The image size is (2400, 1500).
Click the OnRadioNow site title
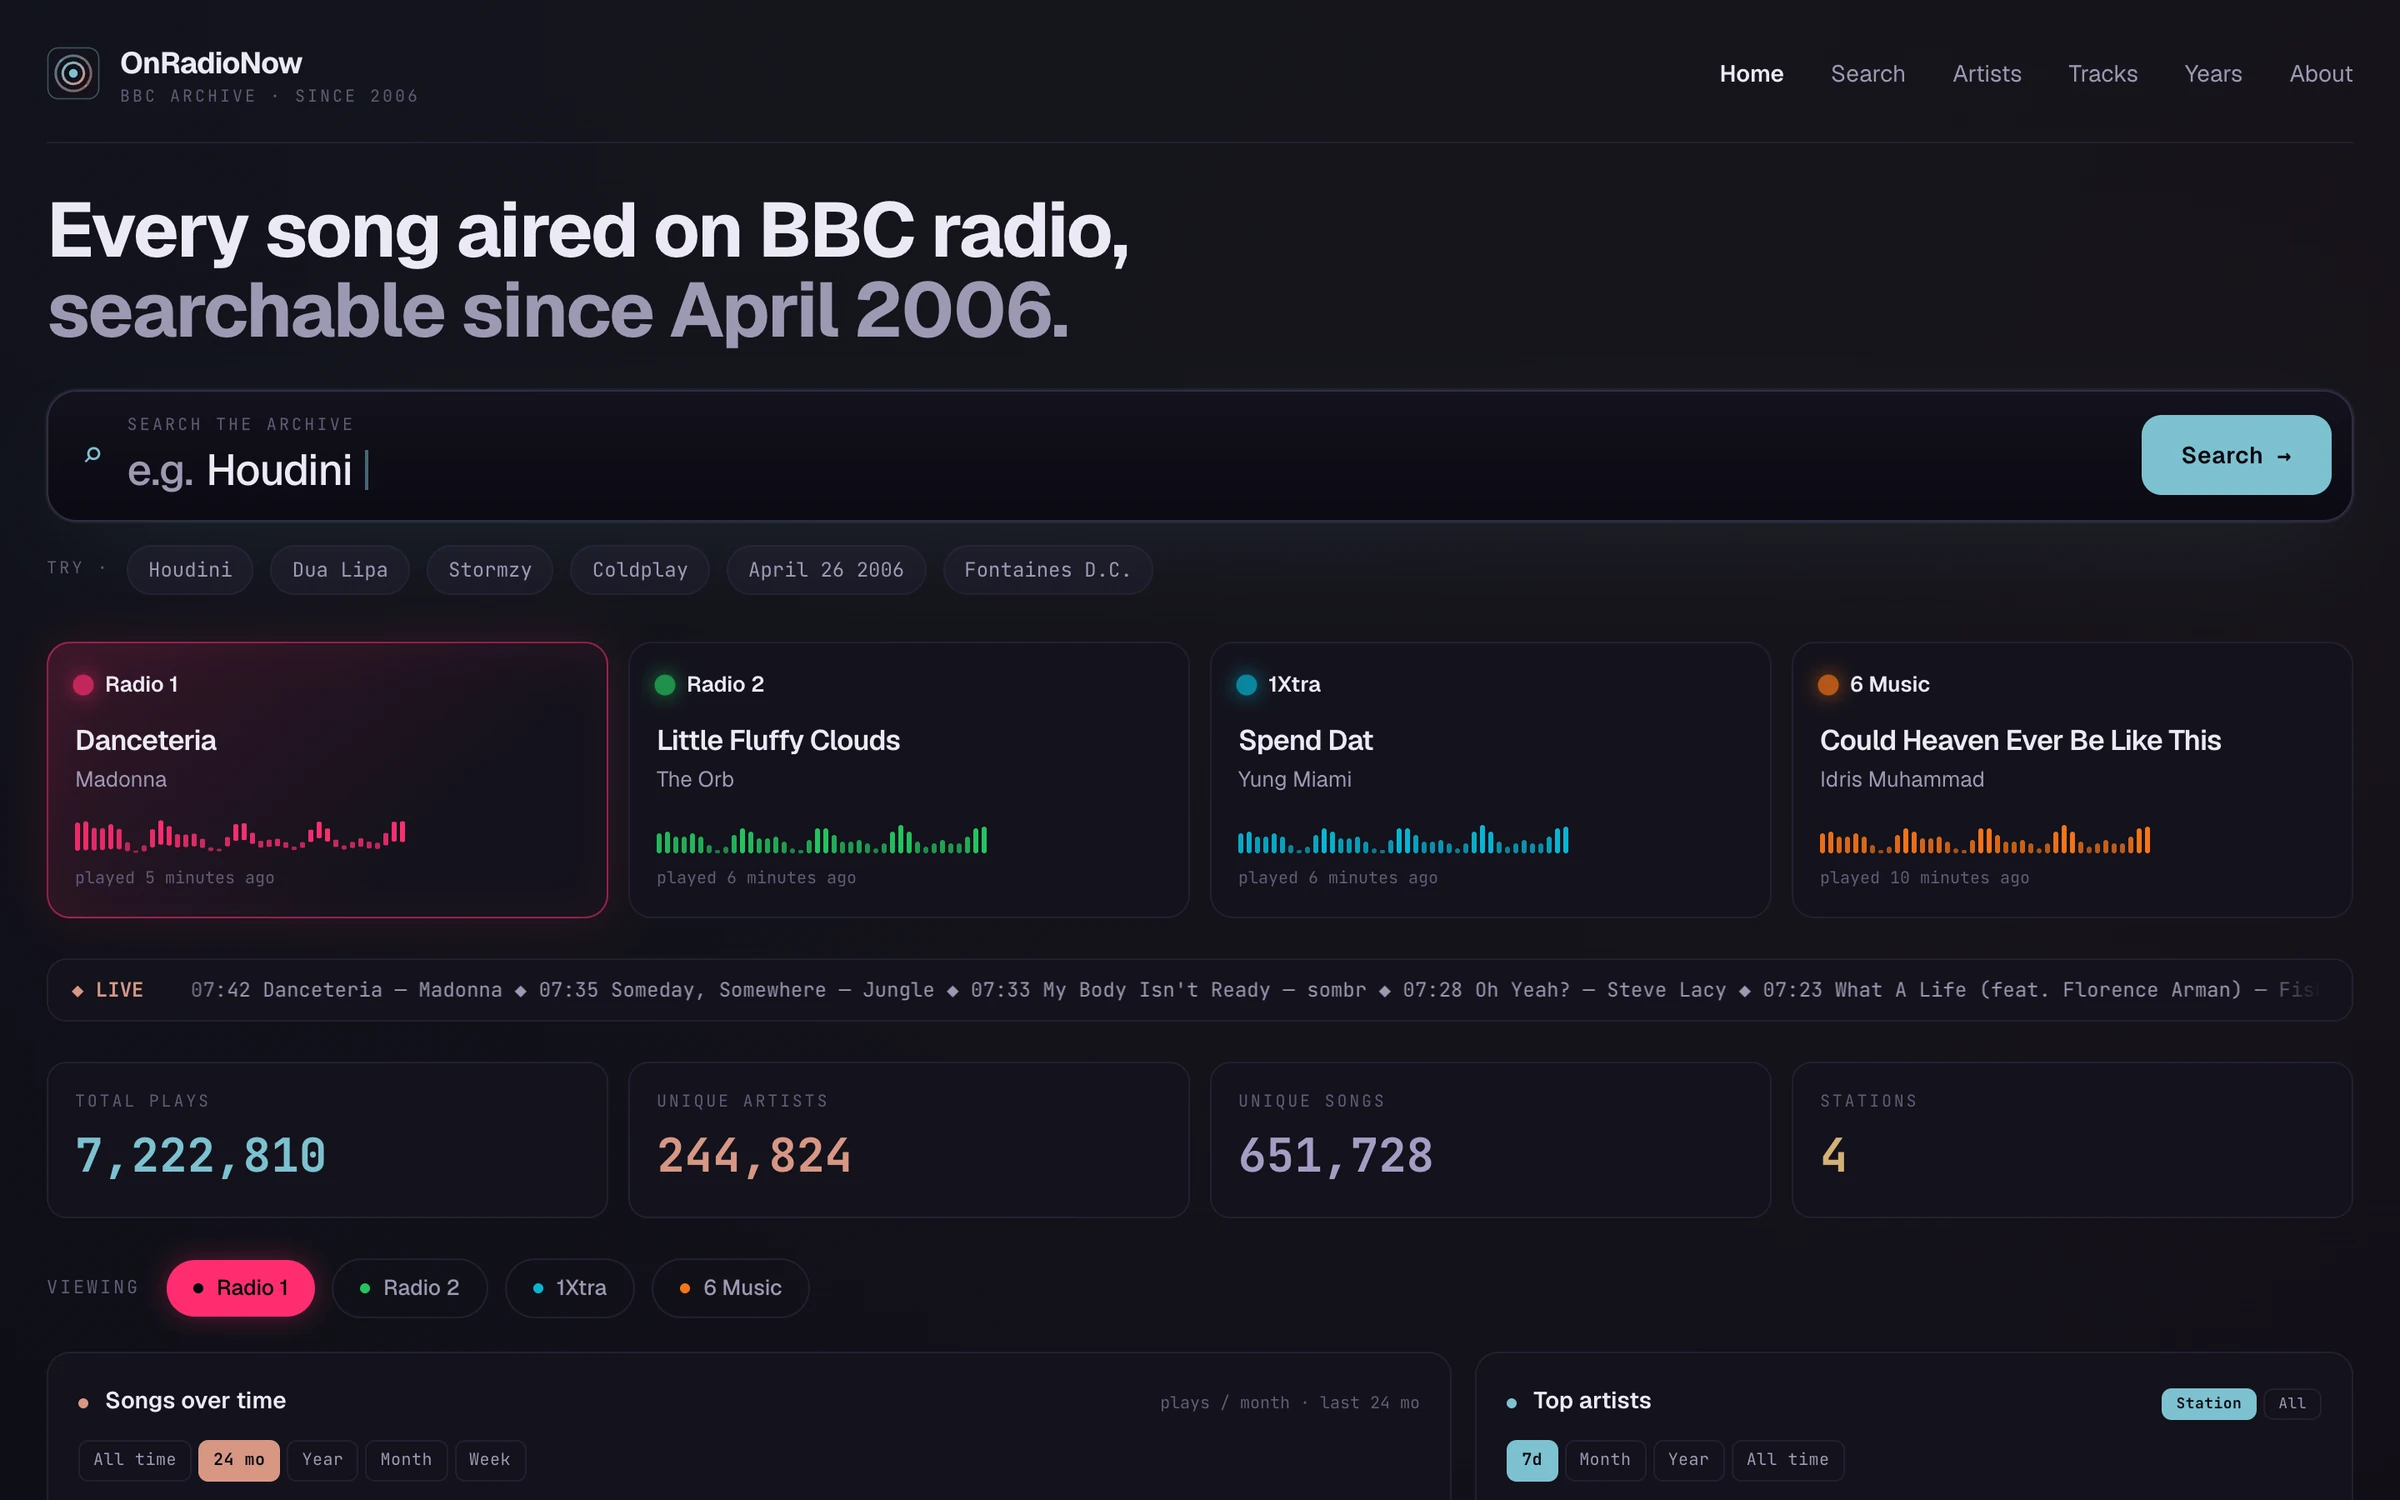[211, 63]
